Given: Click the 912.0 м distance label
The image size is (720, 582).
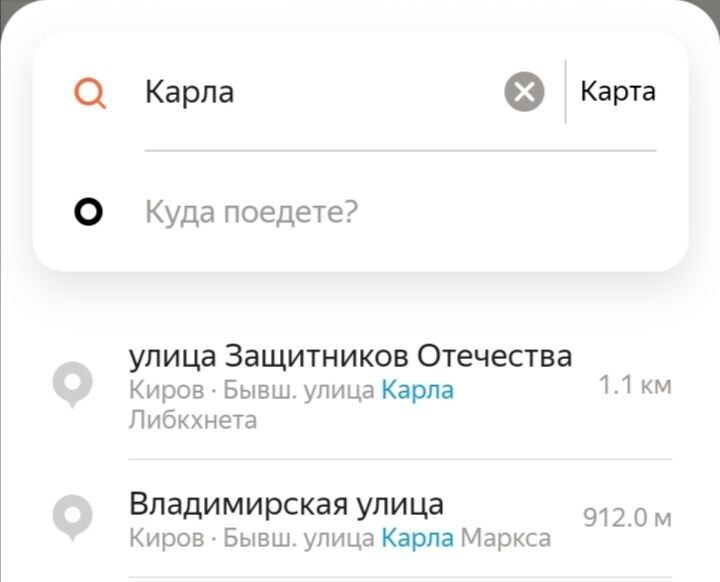Looking at the screenshot, I should point(627,518).
